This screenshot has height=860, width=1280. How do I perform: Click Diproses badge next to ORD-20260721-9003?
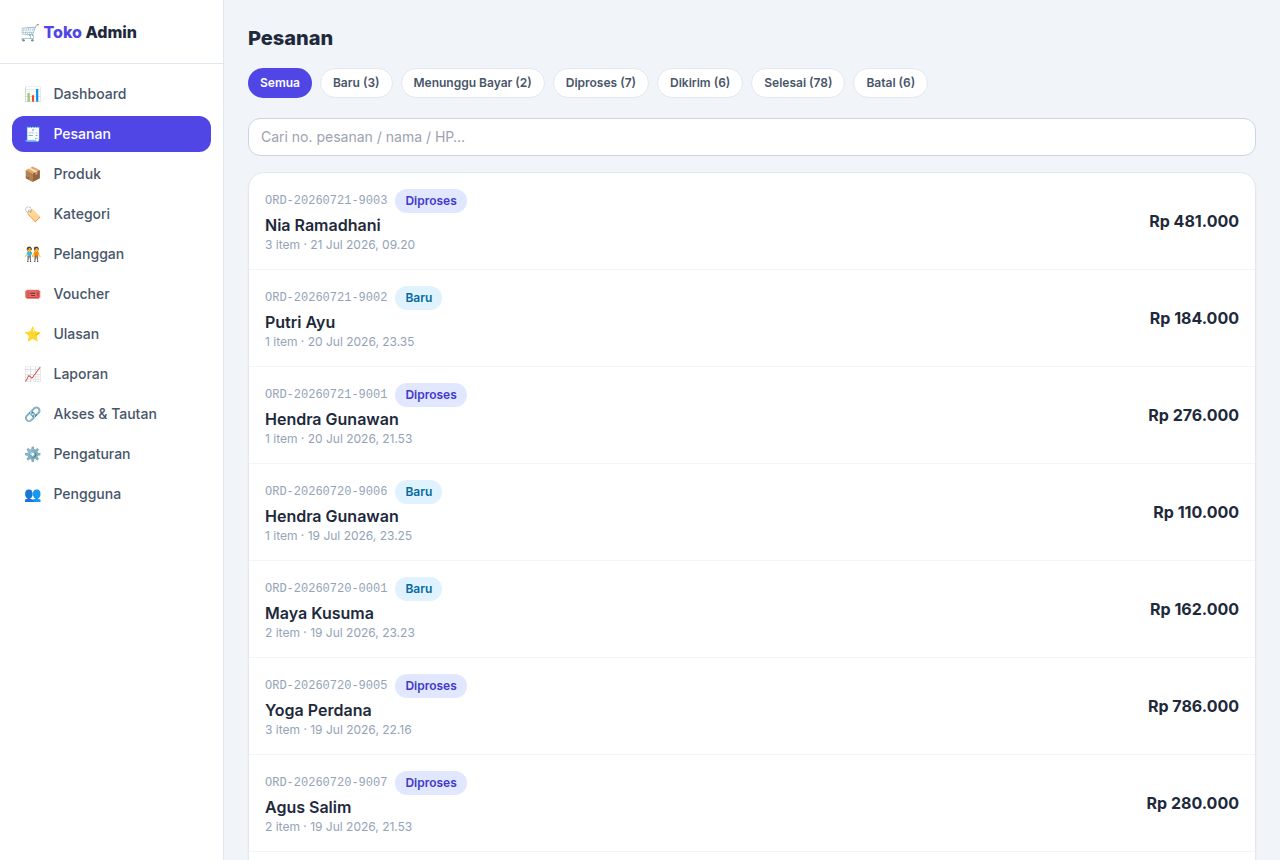[x=431, y=201]
